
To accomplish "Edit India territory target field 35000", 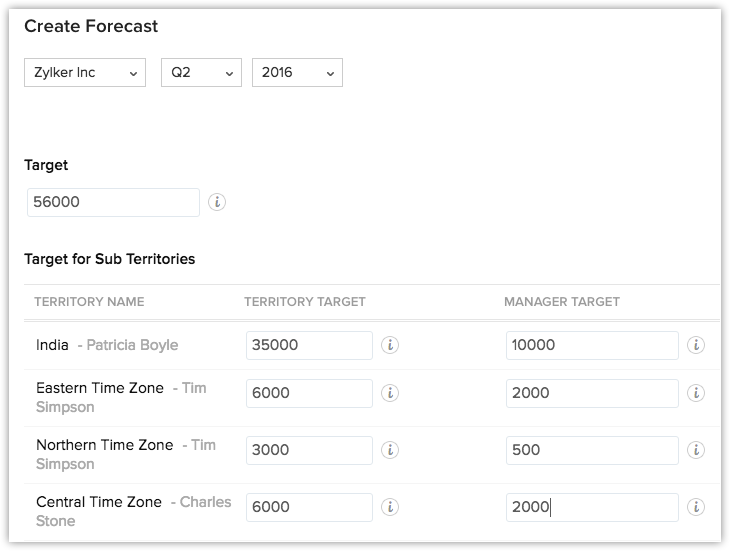I will click(x=309, y=345).
